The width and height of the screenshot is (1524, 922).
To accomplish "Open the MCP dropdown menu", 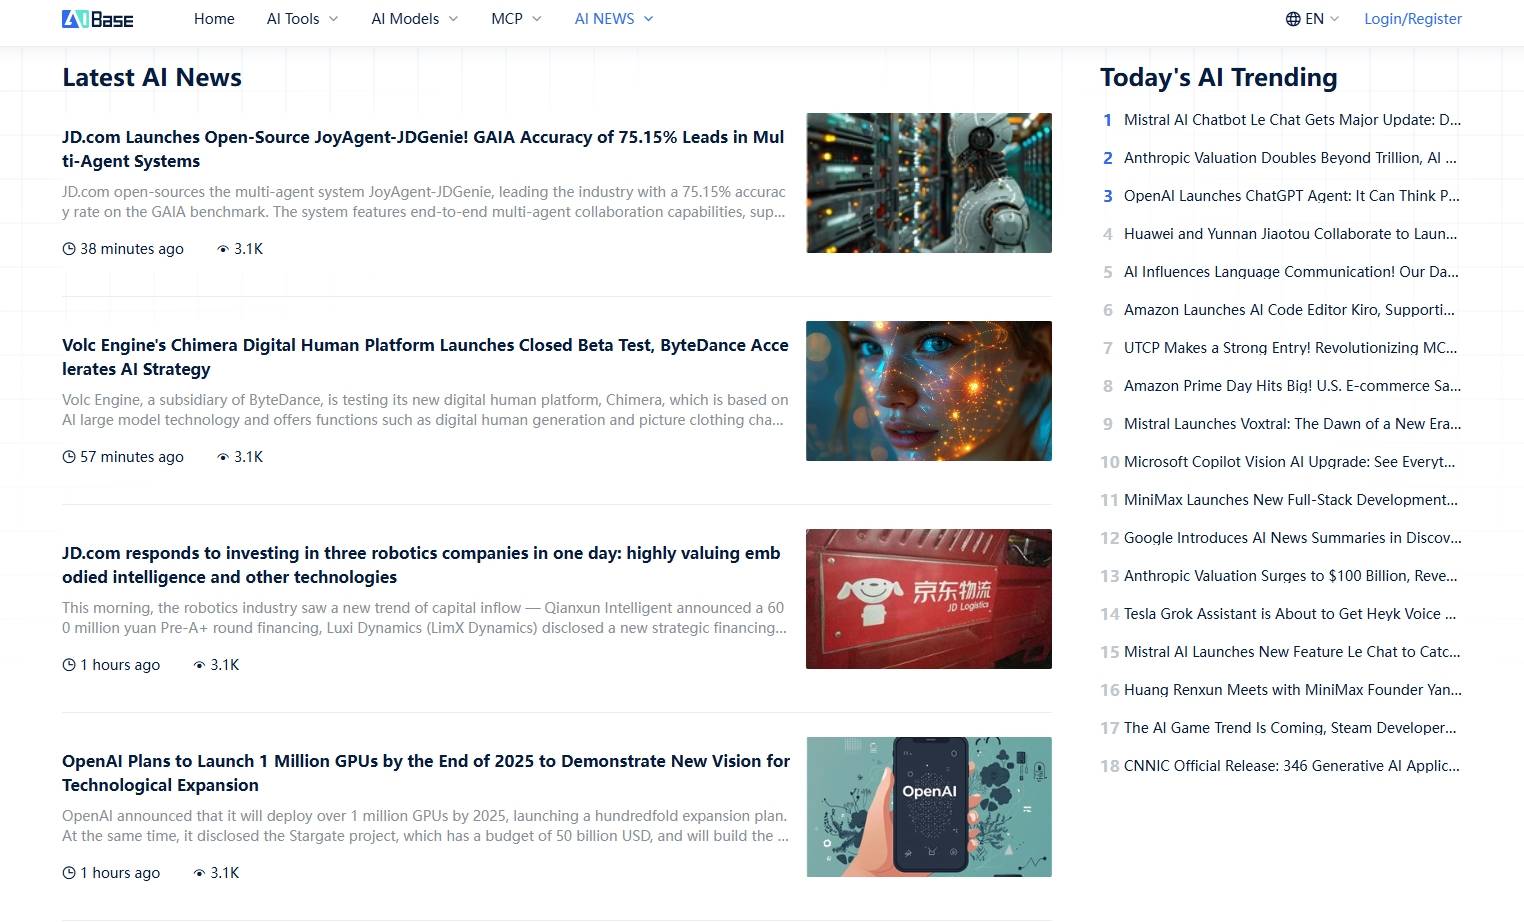I will 507,18.
